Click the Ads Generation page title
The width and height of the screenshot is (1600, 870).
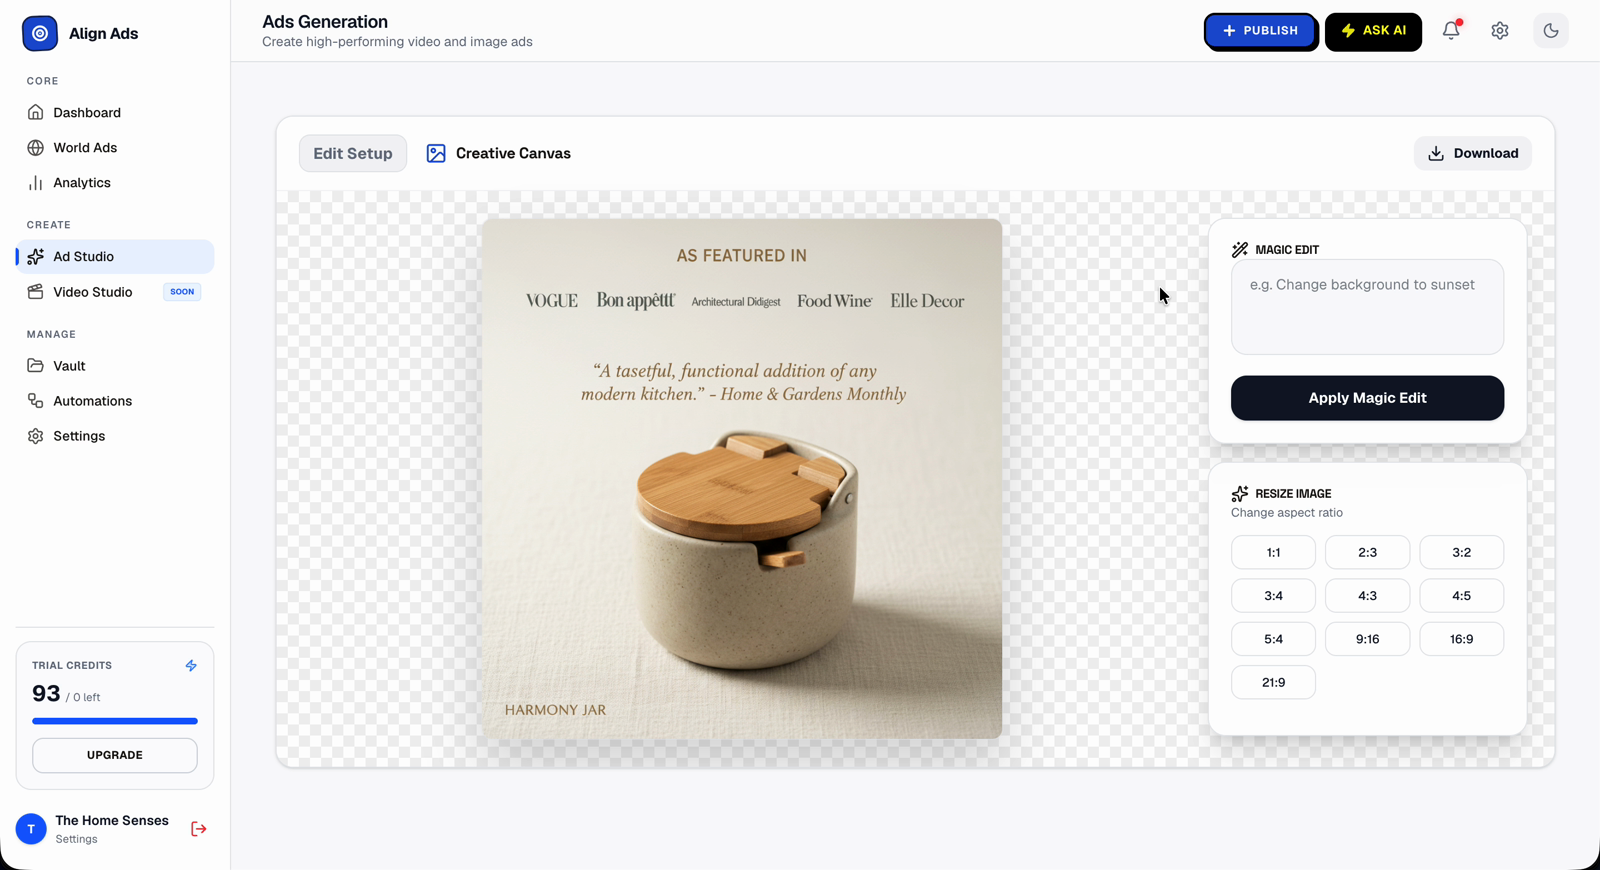325,22
